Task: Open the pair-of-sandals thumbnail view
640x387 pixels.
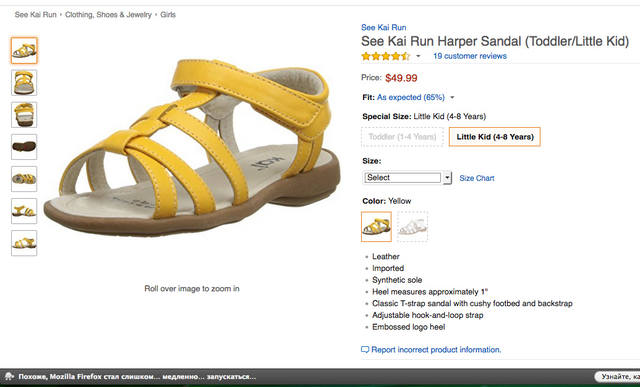Action: [x=24, y=179]
